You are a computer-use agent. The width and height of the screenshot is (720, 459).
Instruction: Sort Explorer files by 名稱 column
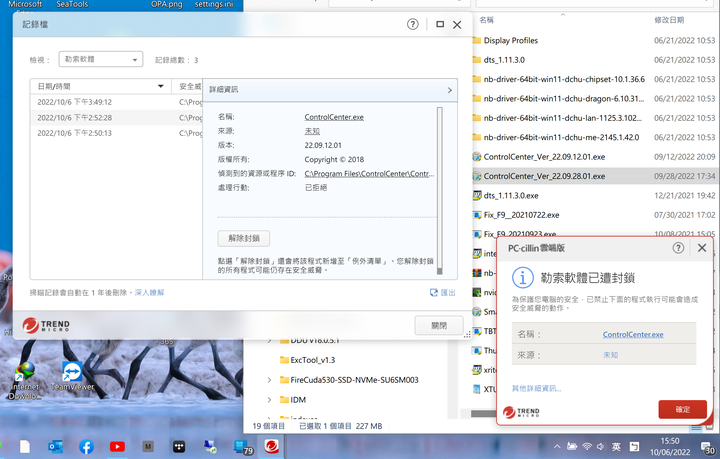(x=486, y=20)
